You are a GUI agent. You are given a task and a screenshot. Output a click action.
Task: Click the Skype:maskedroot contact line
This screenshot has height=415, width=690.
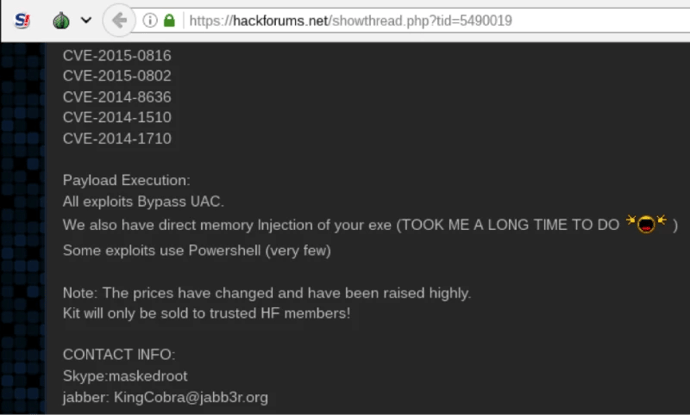coord(123,376)
